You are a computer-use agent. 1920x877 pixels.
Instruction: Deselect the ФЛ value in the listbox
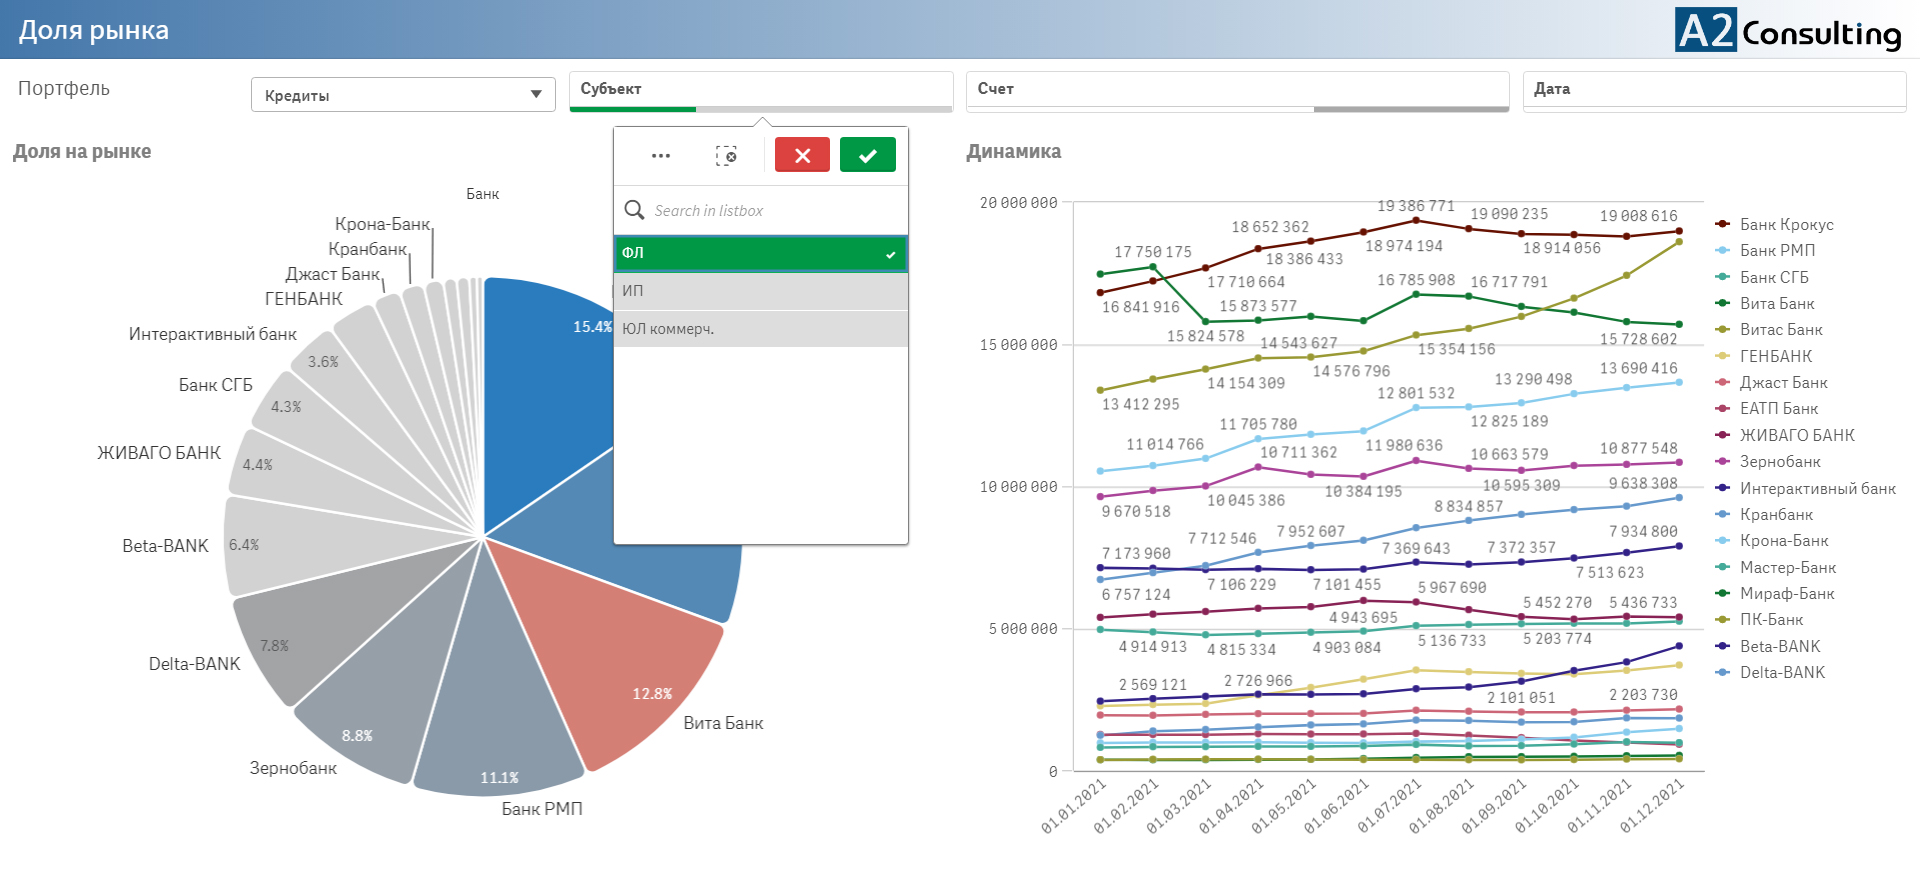click(760, 253)
